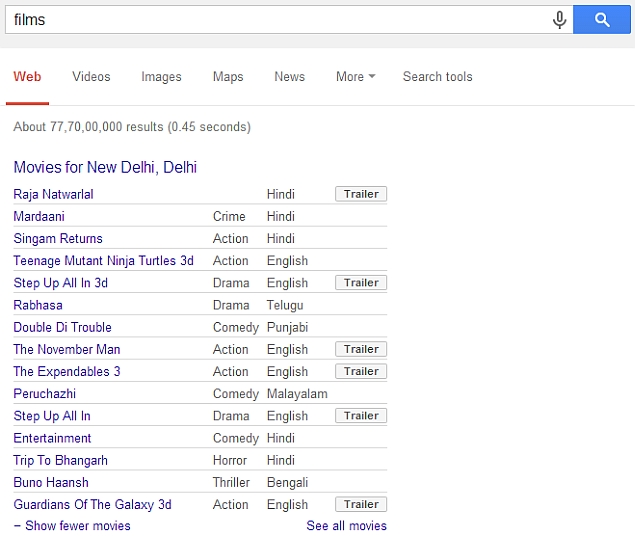The height and width of the screenshot is (536, 635).
Task: Open the Mardaani movie link
Action: point(39,216)
